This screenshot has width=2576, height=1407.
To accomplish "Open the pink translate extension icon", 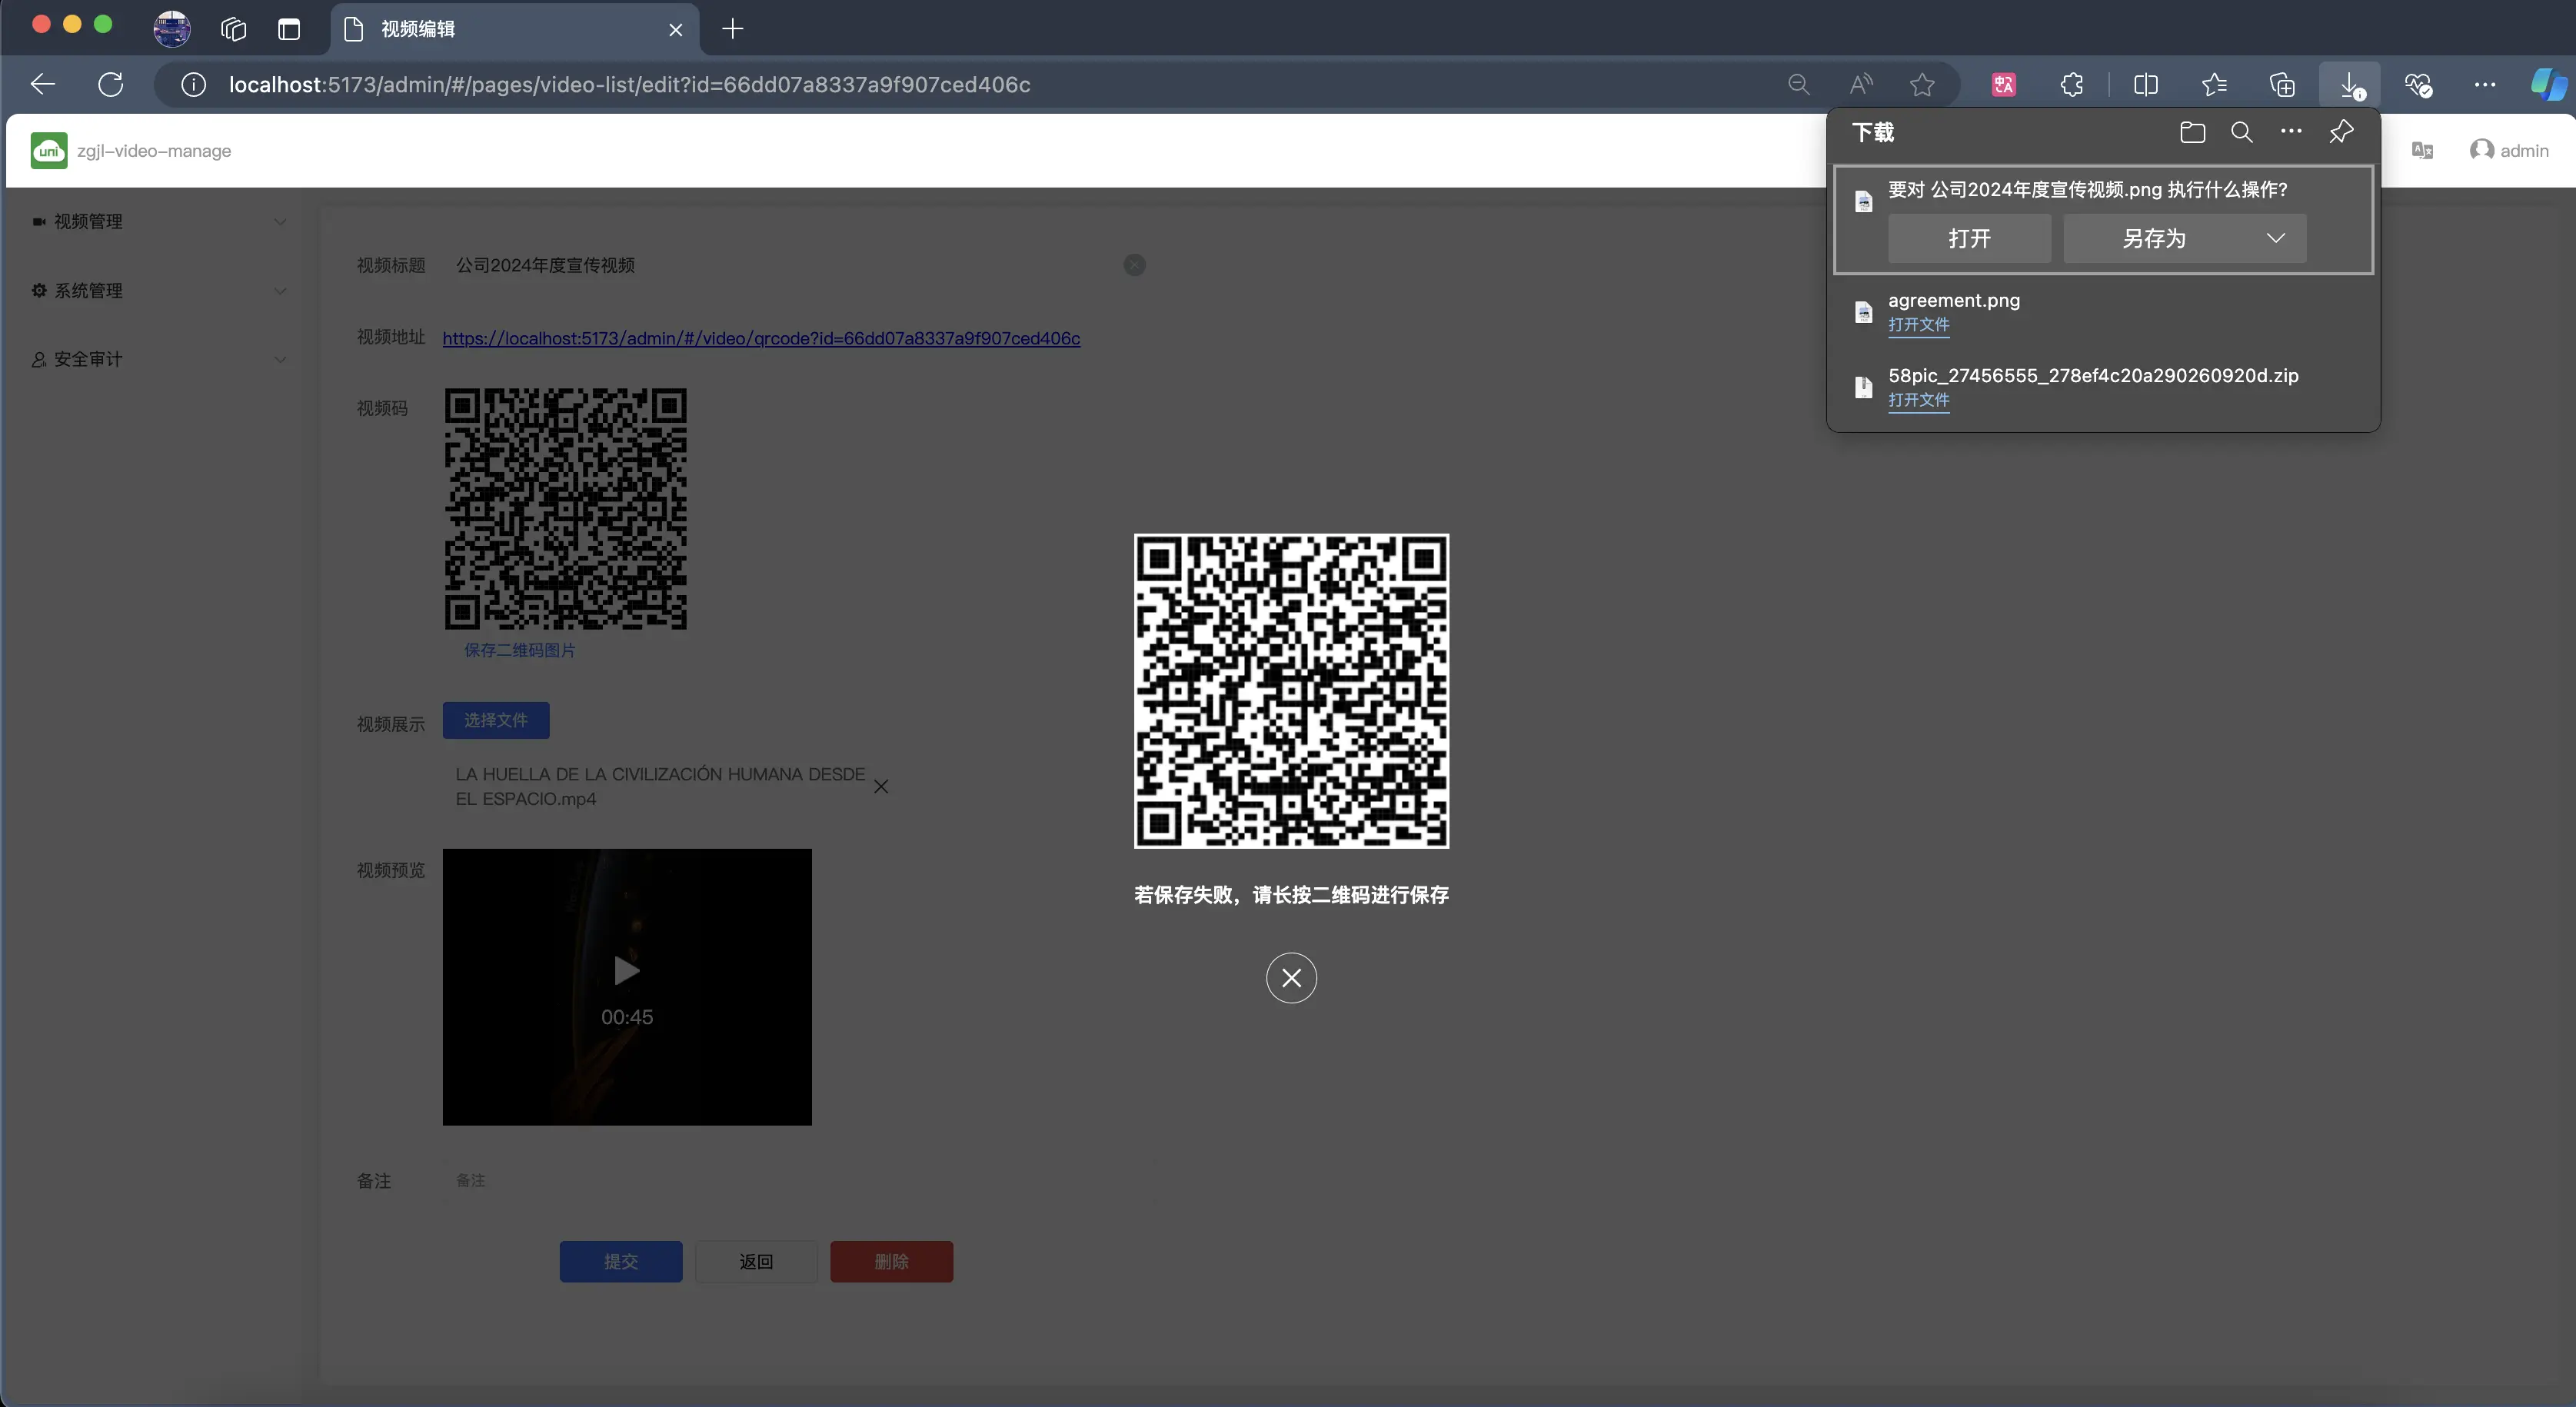I will 2004,85.
